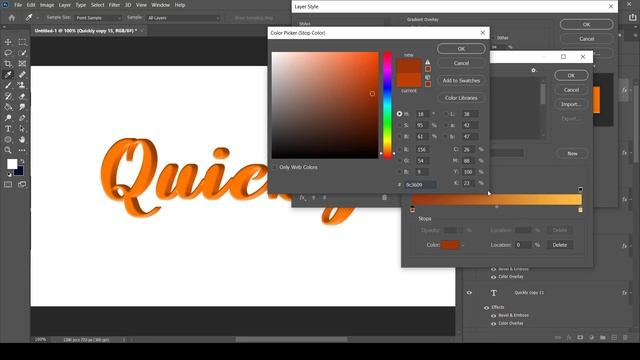Image resolution: width=640 pixels, height=360 pixels.
Task: Select the Crop tool
Action: click(8, 64)
